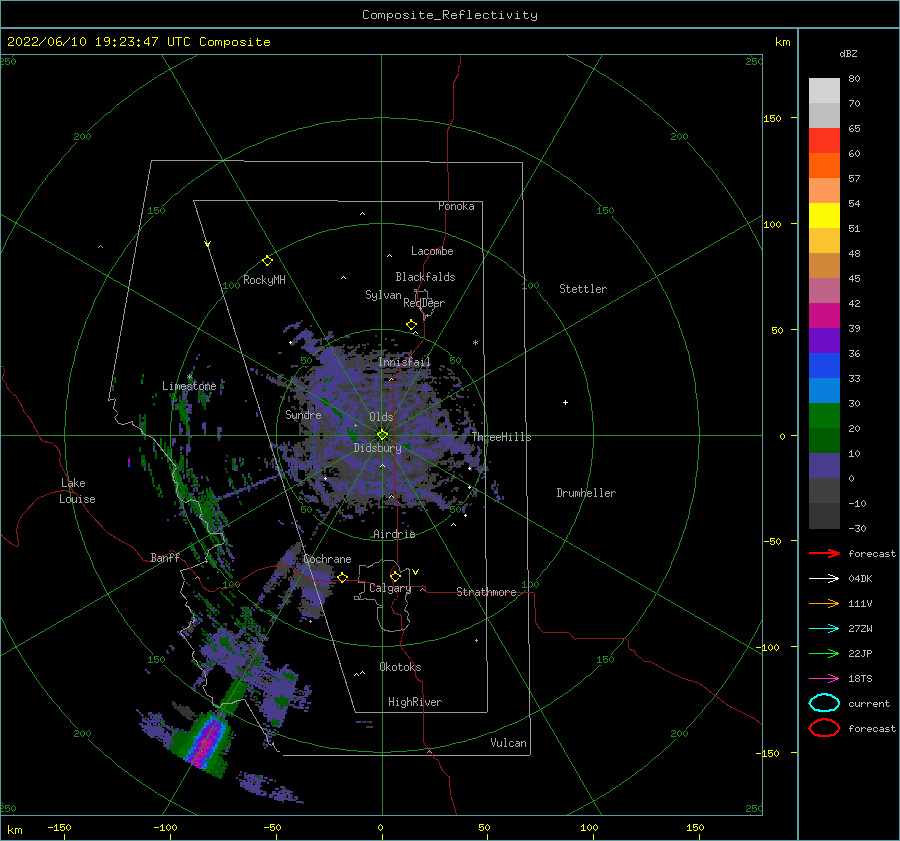The height and width of the screenshot is (841, 900).
Task: Click the Limestone label
Action: (x=189, y=386)
